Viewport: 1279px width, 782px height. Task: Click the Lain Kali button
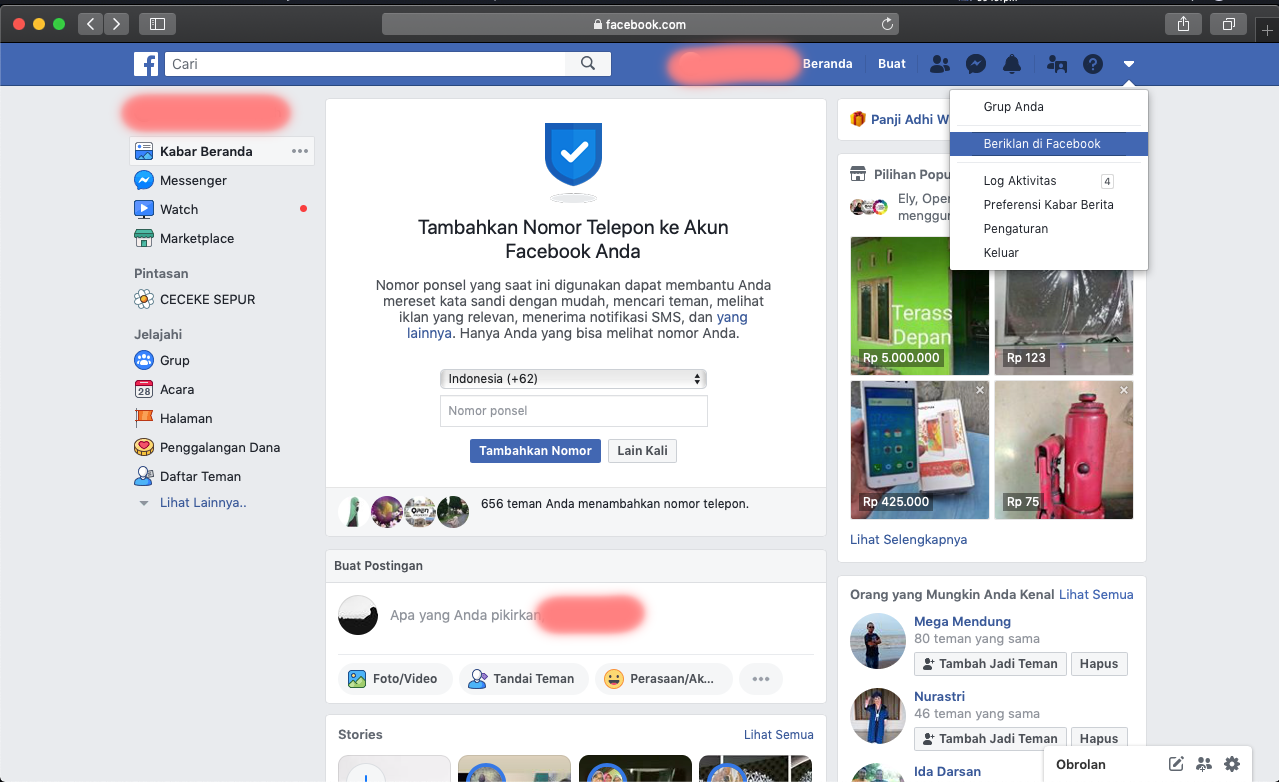tap(642, 451)
